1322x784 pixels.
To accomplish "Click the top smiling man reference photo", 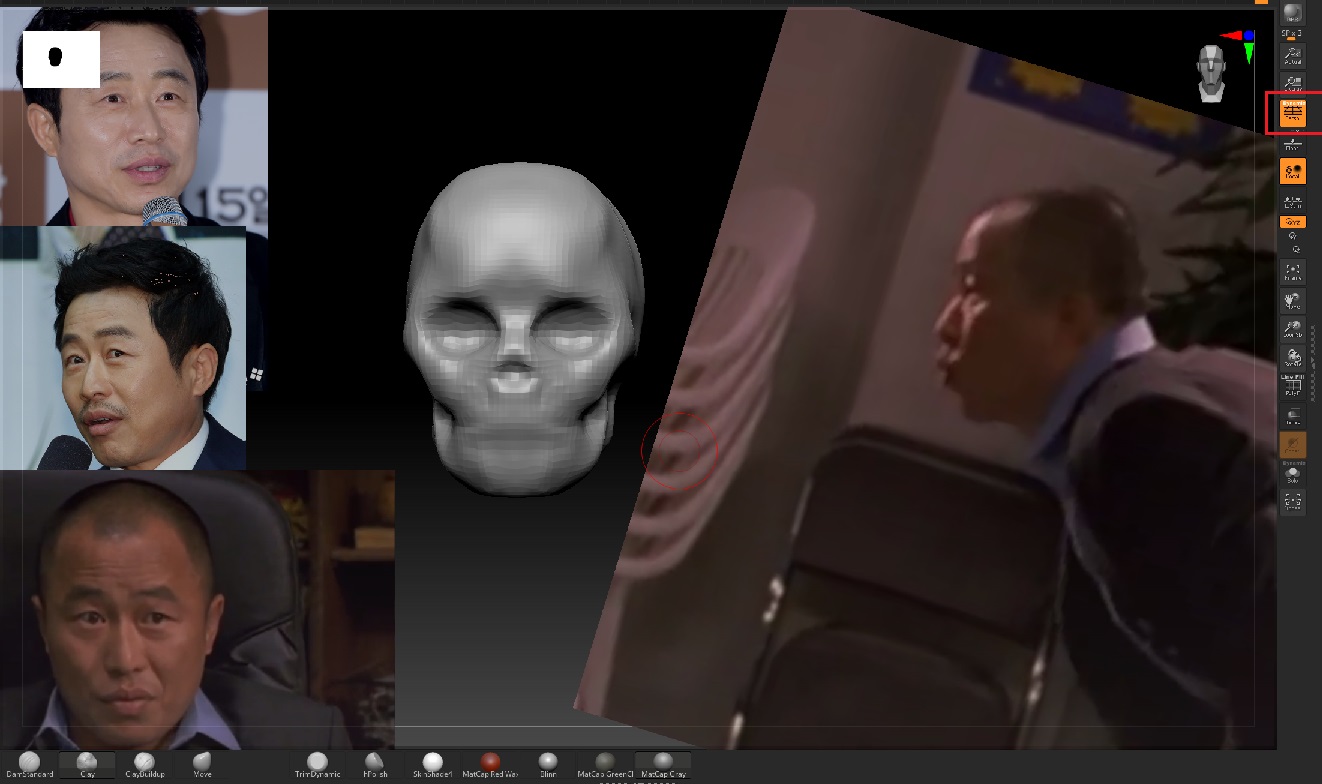I will click(x=134, y=116).
